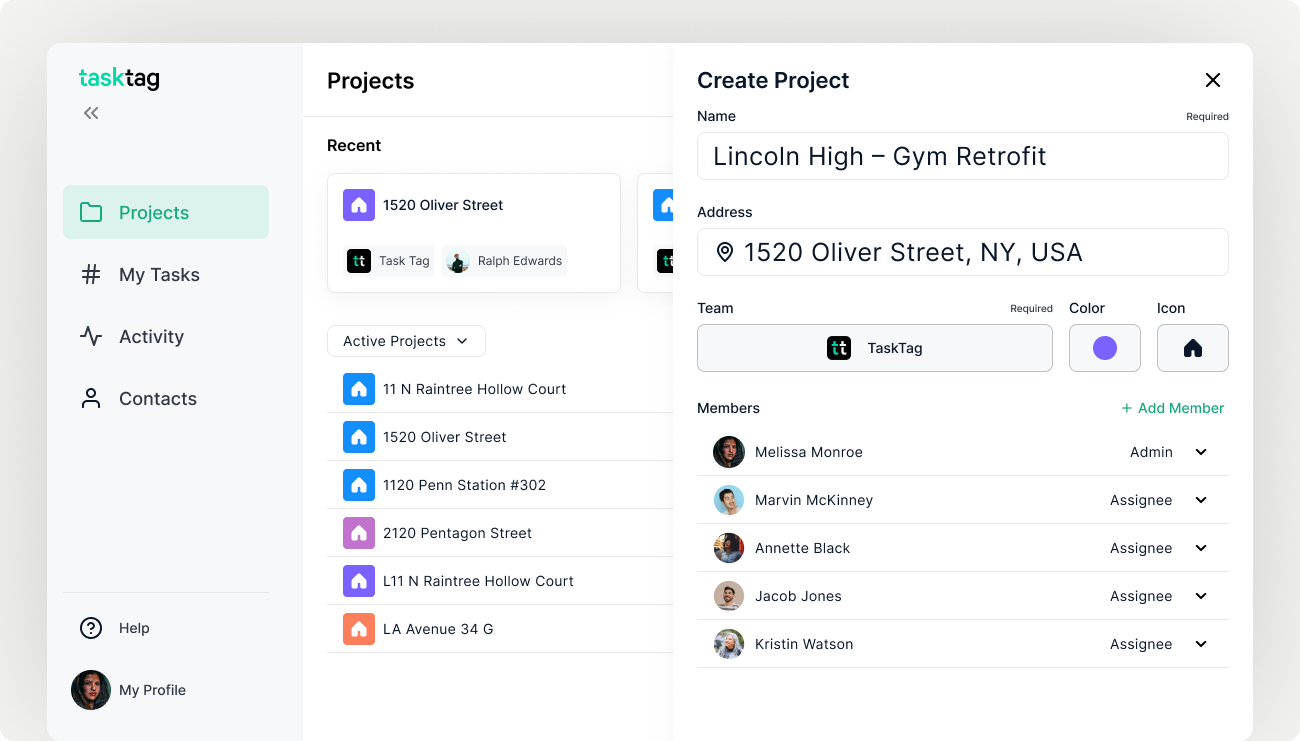Open the Active Projects dropdown
The height and width of the screenshot is (741, 1300).
pyautogui.click(x=406, y=341)
